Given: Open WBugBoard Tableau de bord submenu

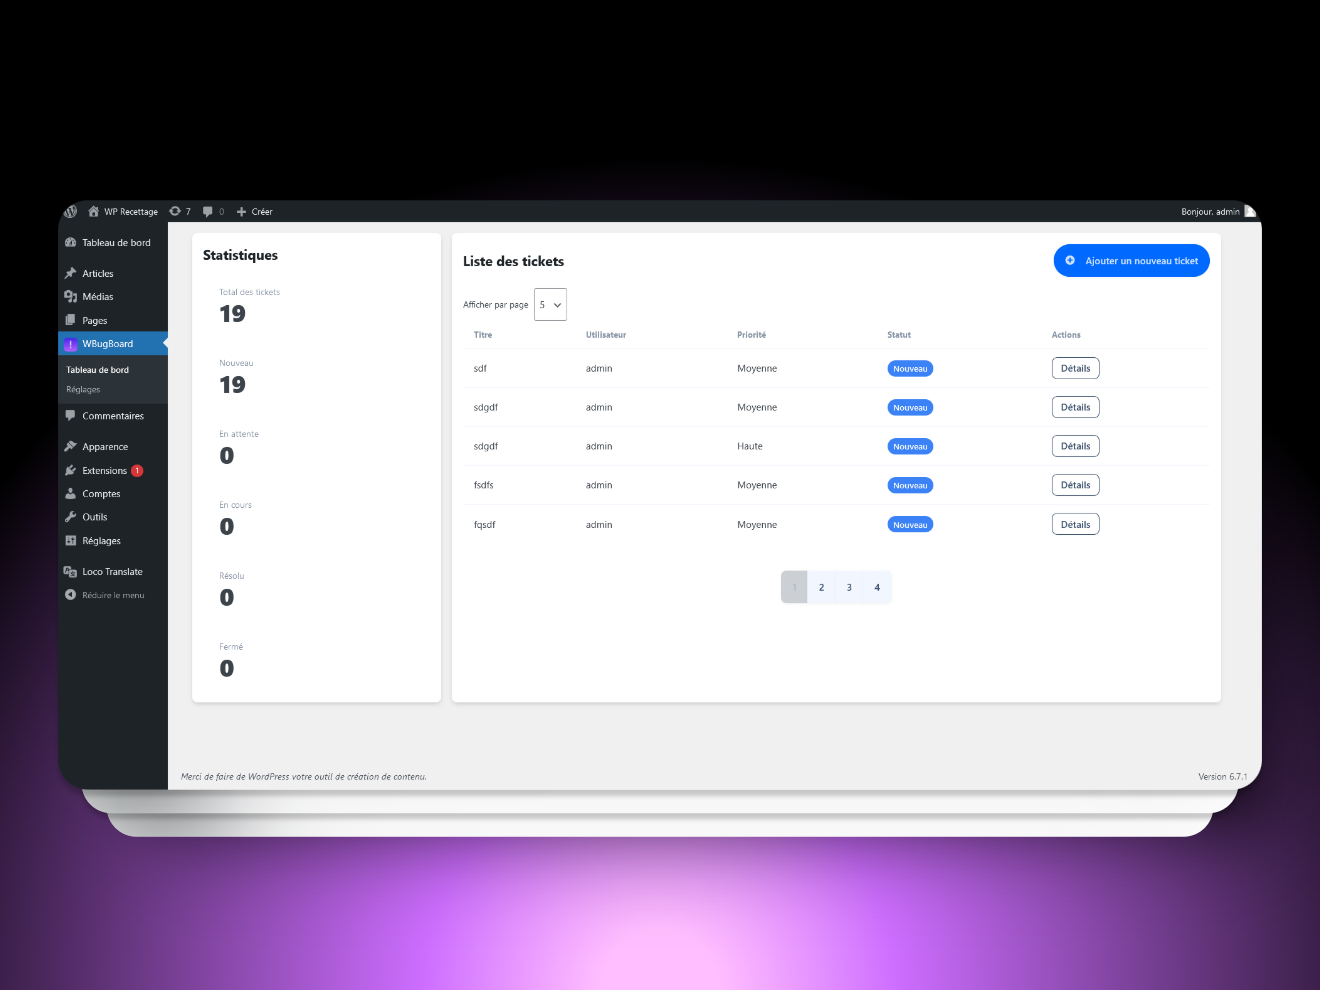Looking at the screenshot, I should click(x=97, y=370).
